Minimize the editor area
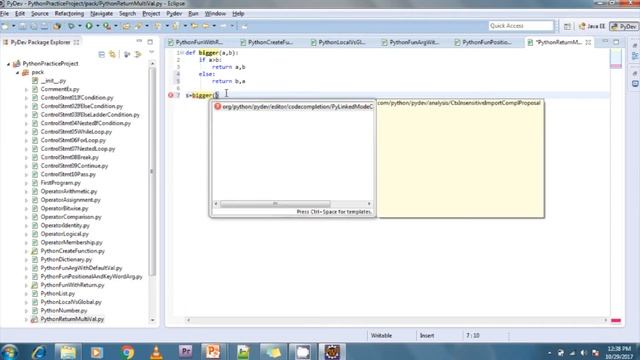640x360 pixels. tap(605, 42)
